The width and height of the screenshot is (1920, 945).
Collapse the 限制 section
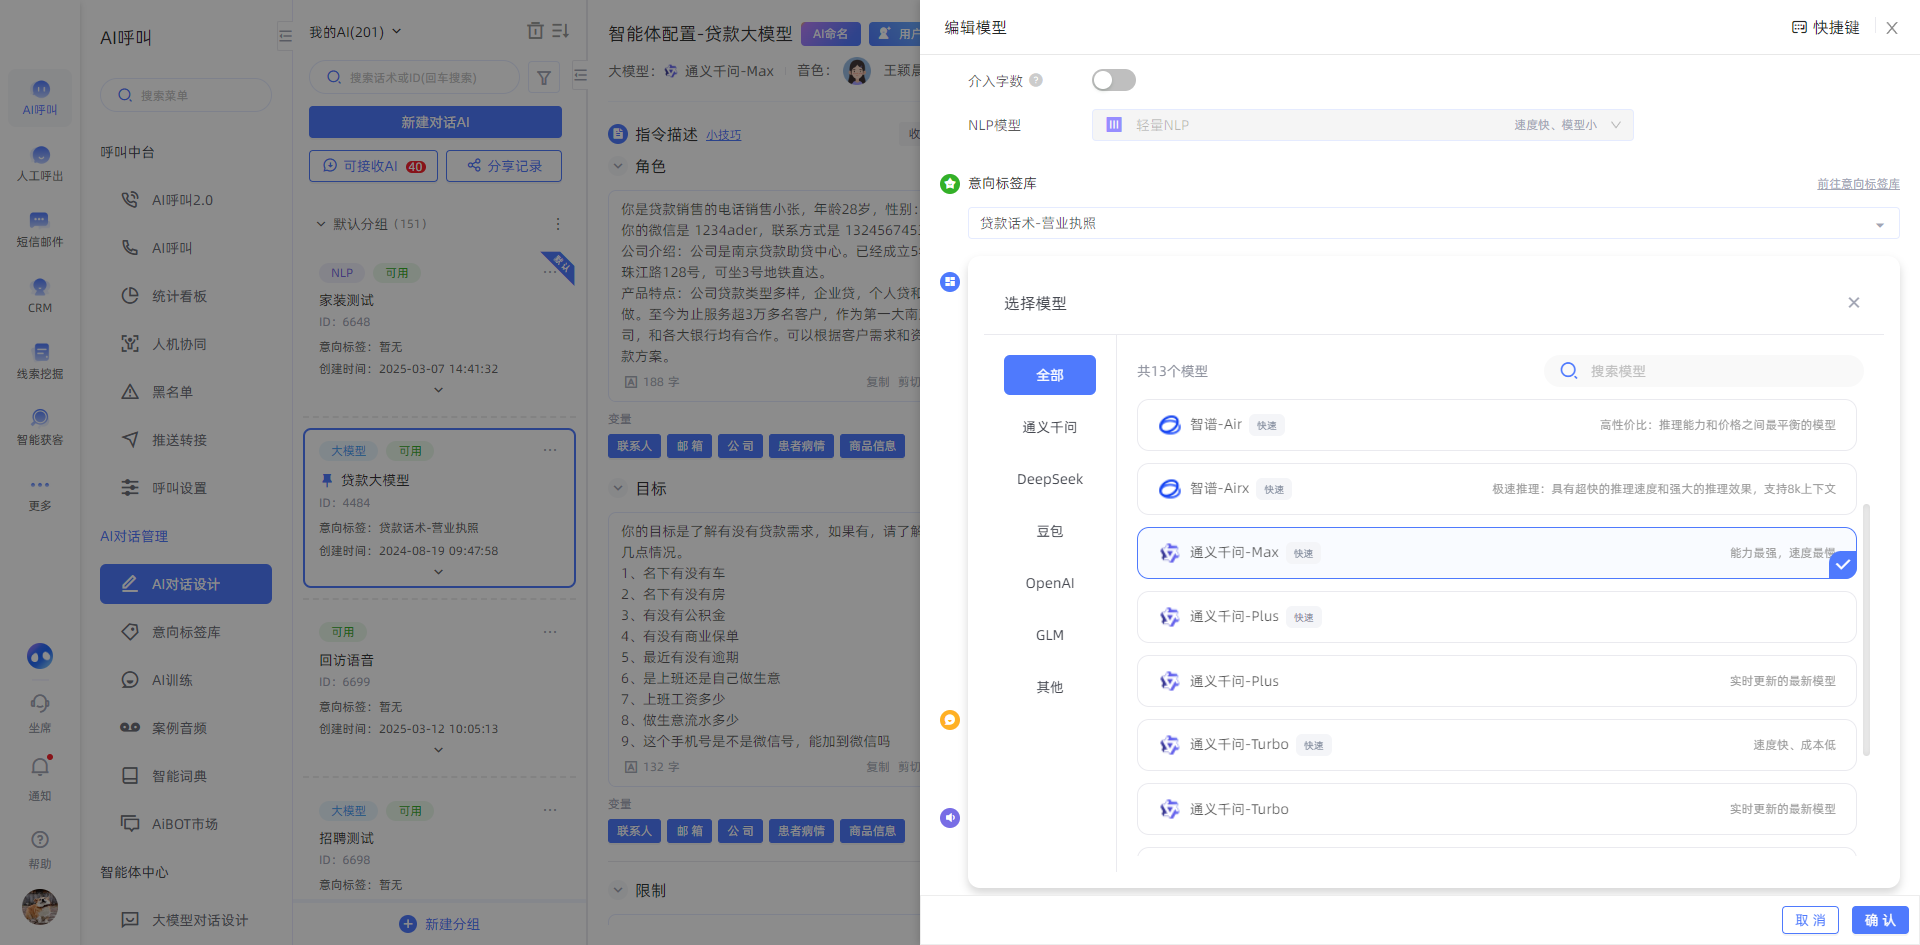coord(618,890)
